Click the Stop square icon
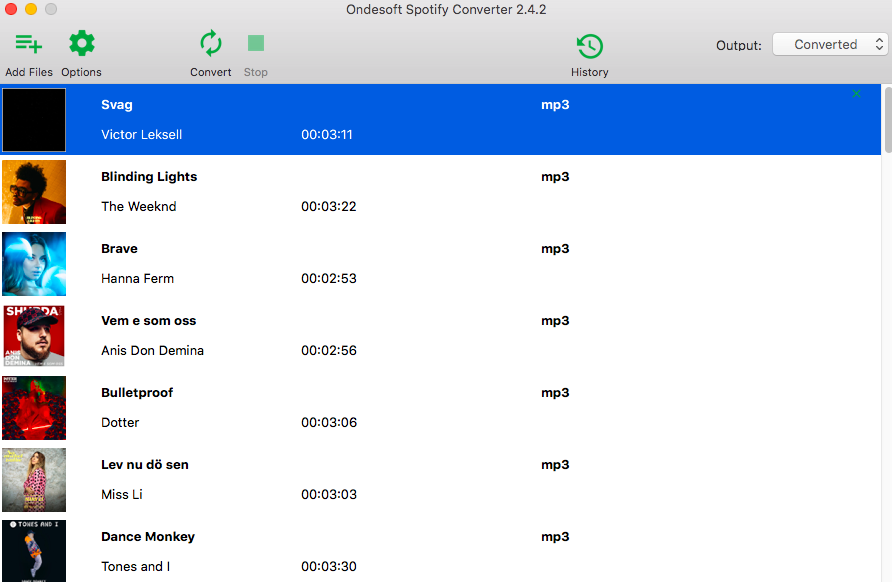892x582 pixels. pyautogui.click(x=255, y=43)
